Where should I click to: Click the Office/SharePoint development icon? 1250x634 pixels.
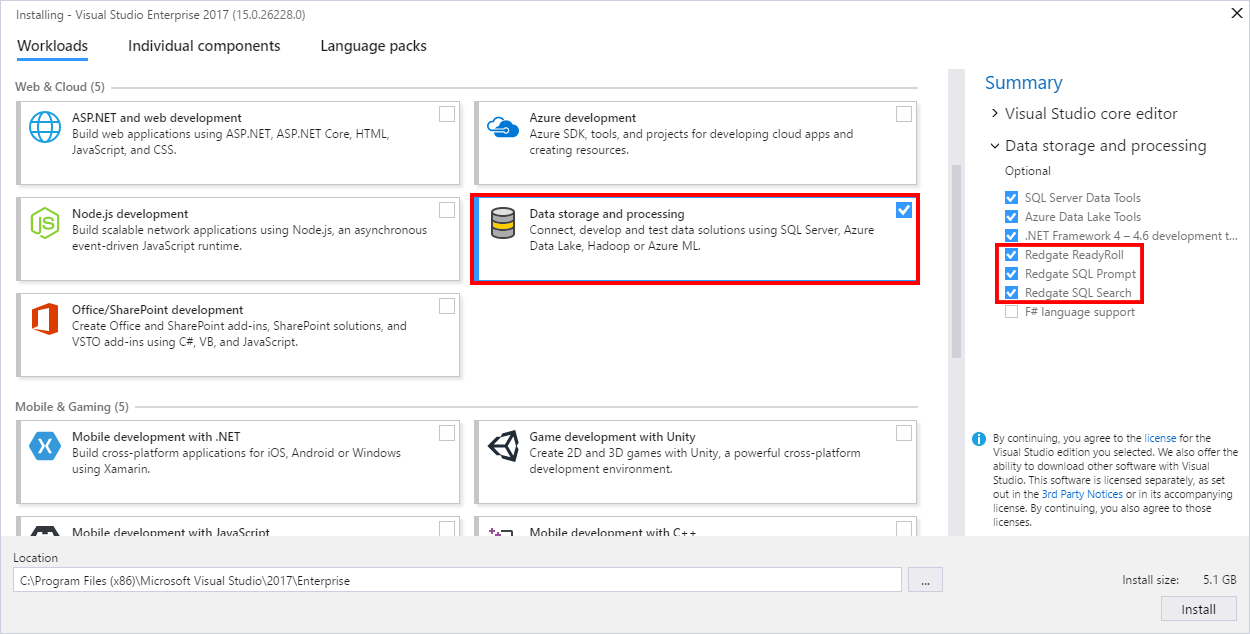45,319
